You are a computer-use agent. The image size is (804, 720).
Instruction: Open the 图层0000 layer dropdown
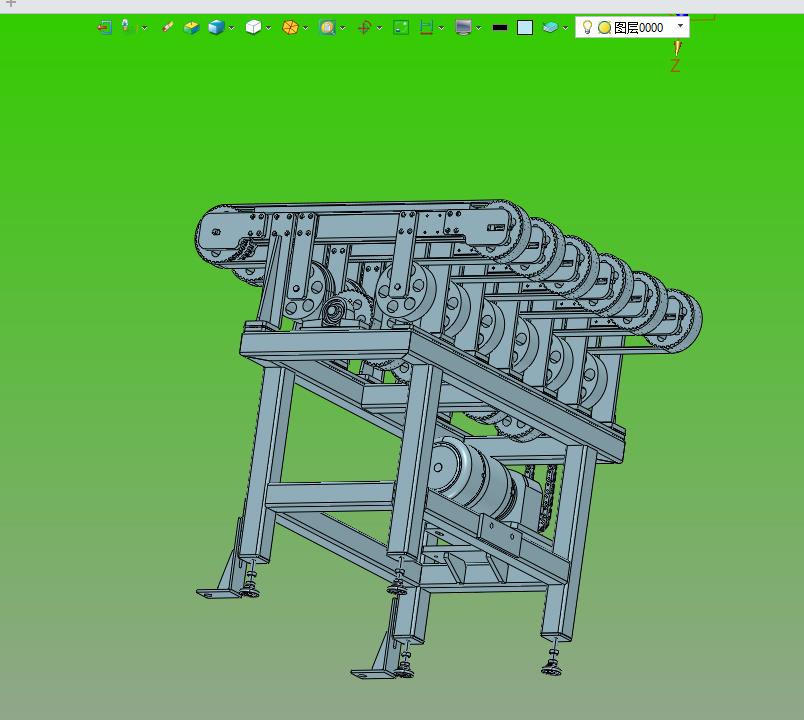coord(681,26)
